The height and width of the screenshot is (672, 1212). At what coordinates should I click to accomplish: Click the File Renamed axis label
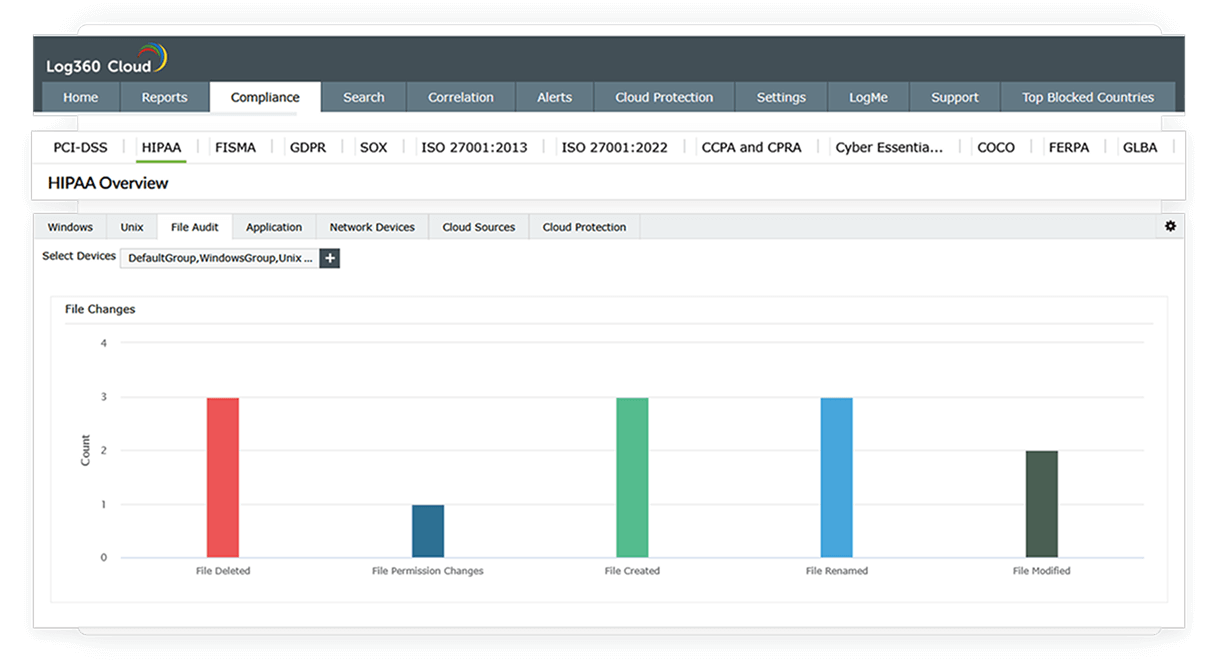(x=837, y=571)
